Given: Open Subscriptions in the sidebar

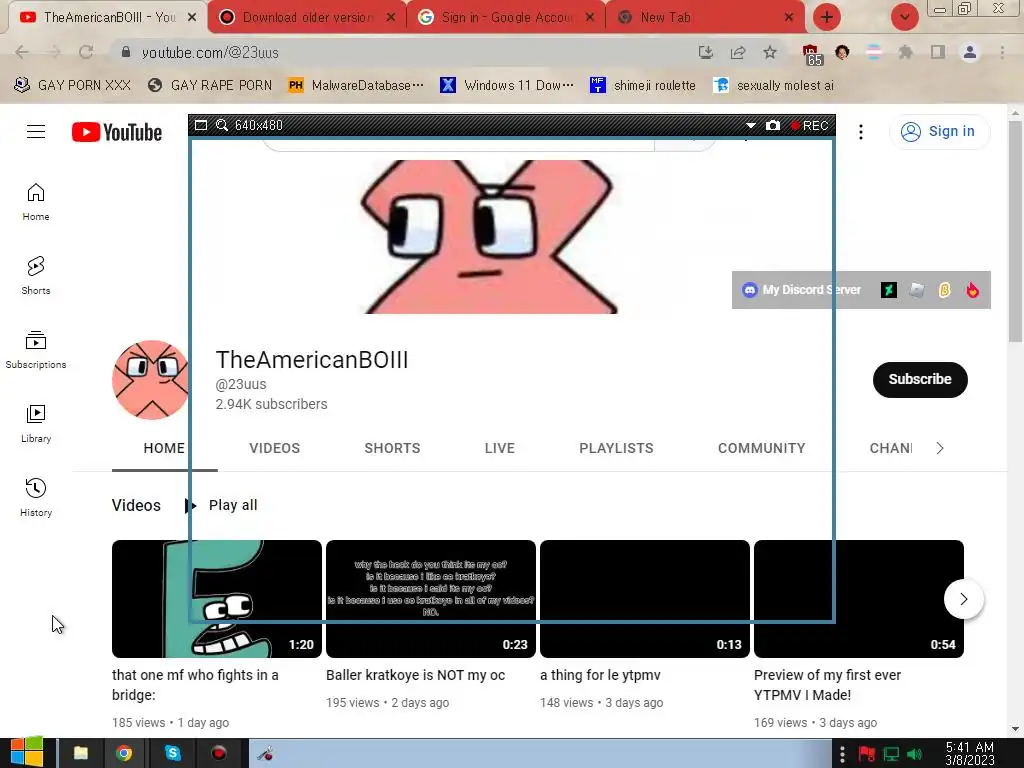Looking at the screenshot, I should point(36,350).
